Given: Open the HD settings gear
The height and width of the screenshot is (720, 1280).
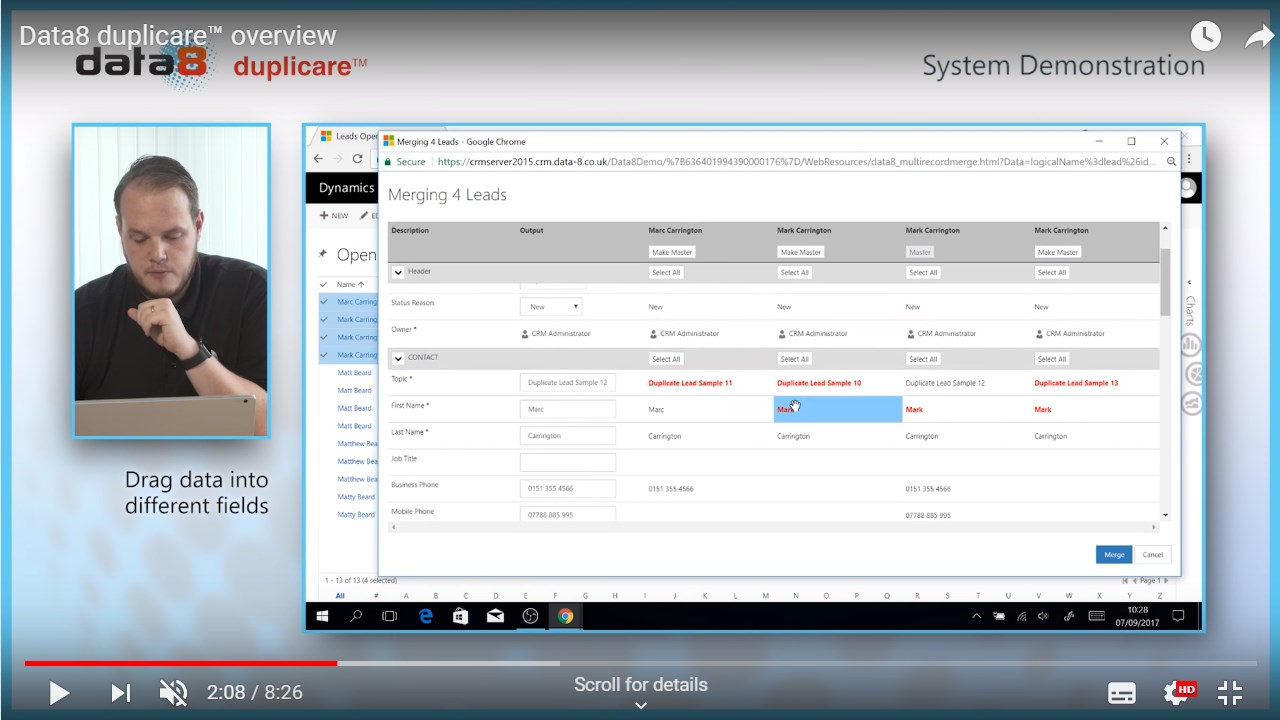Looking at the screenshot, I should click(1177, 692).
